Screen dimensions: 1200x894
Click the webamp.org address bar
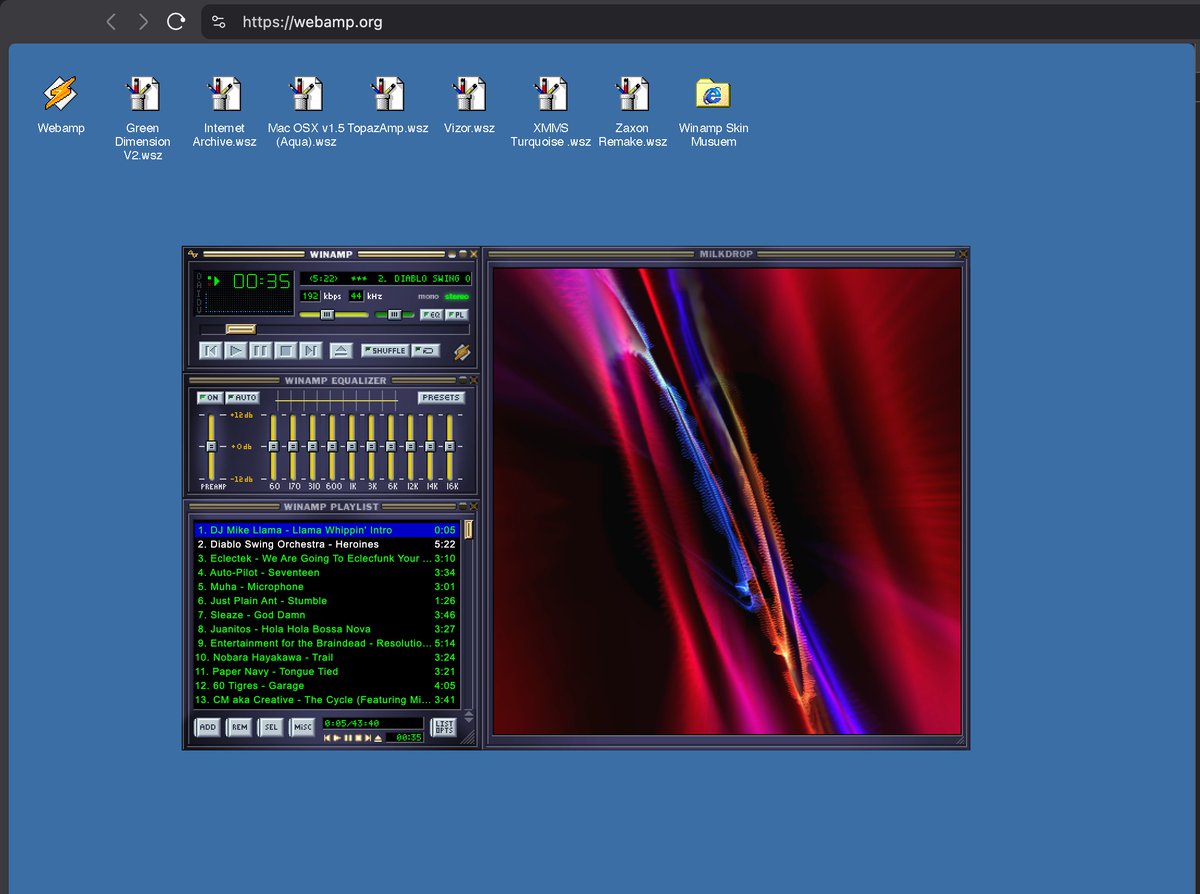tap(700, 21)
